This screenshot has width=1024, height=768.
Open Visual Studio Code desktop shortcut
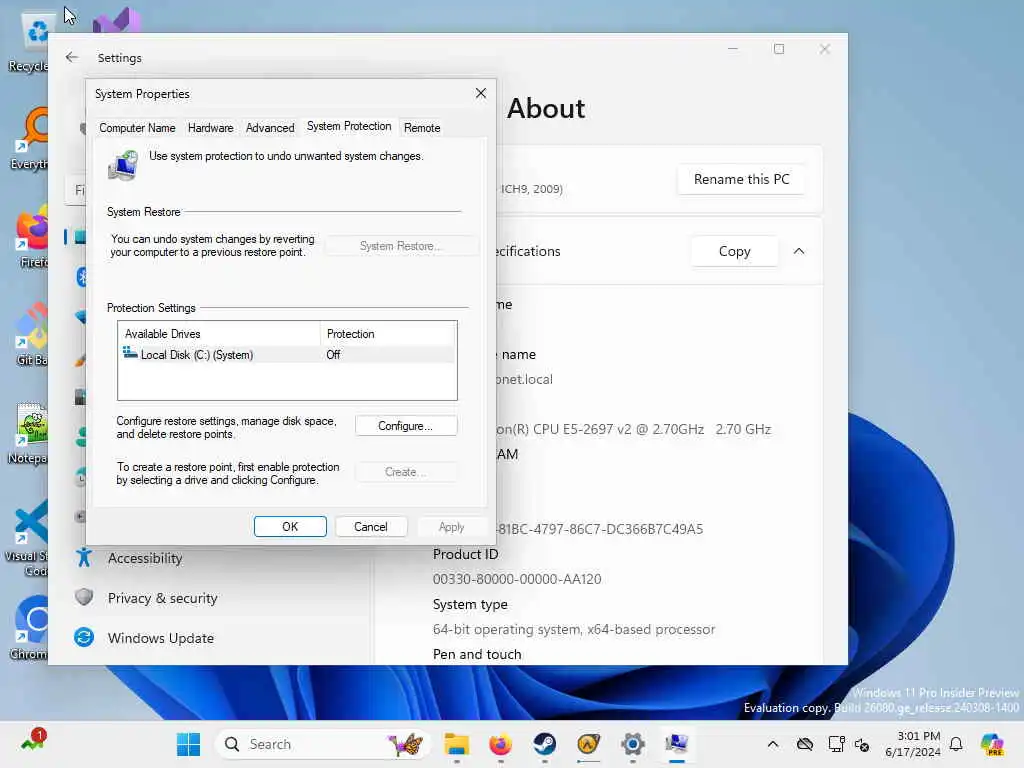(x=29, y=539)
